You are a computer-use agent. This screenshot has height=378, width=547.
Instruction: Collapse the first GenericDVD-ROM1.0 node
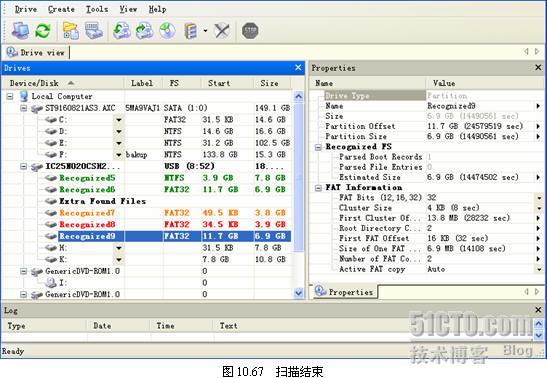pos(23,271)
